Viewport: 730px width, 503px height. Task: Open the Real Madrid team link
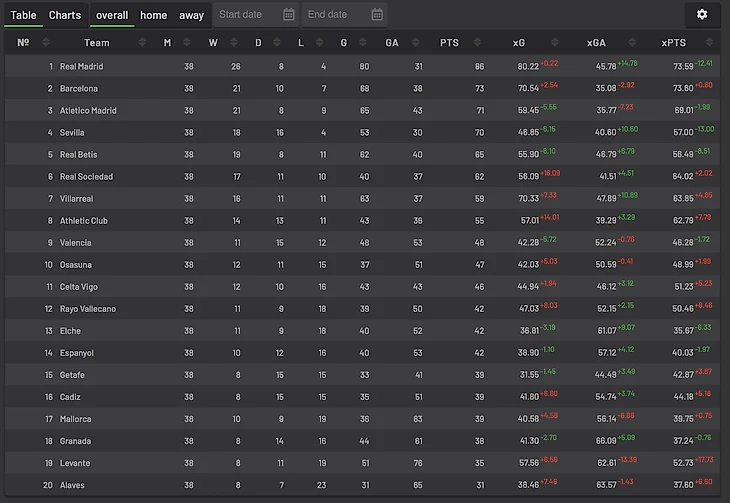(x=82, y=67)
